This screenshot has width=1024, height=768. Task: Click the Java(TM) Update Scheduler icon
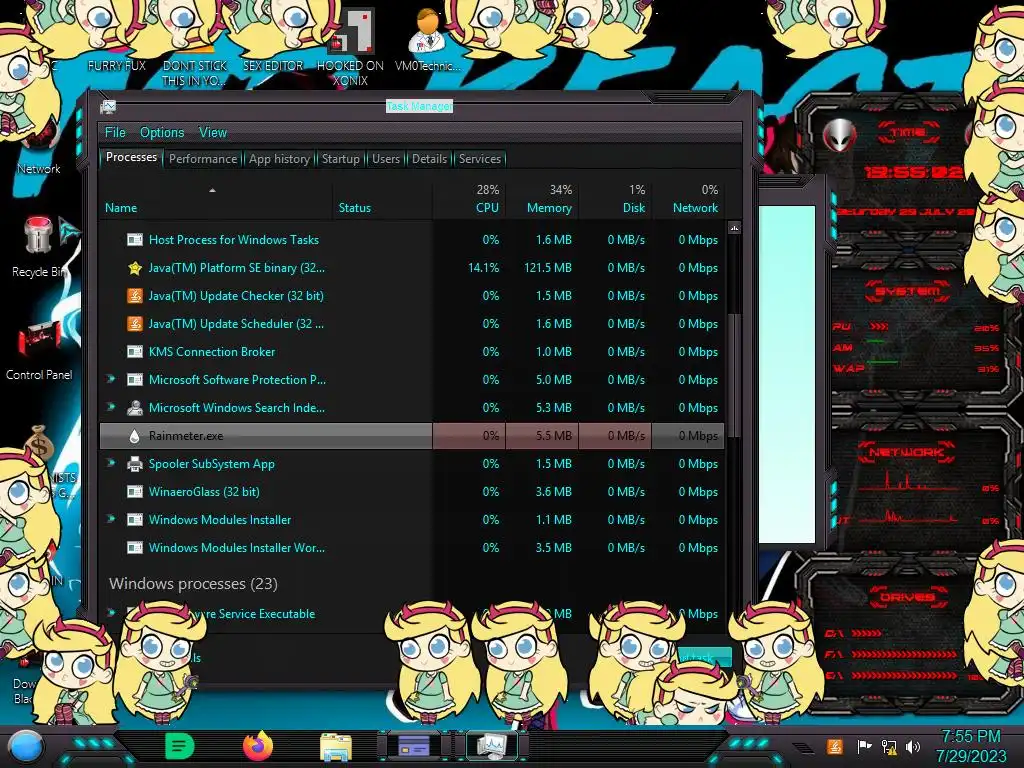(135, 324)
